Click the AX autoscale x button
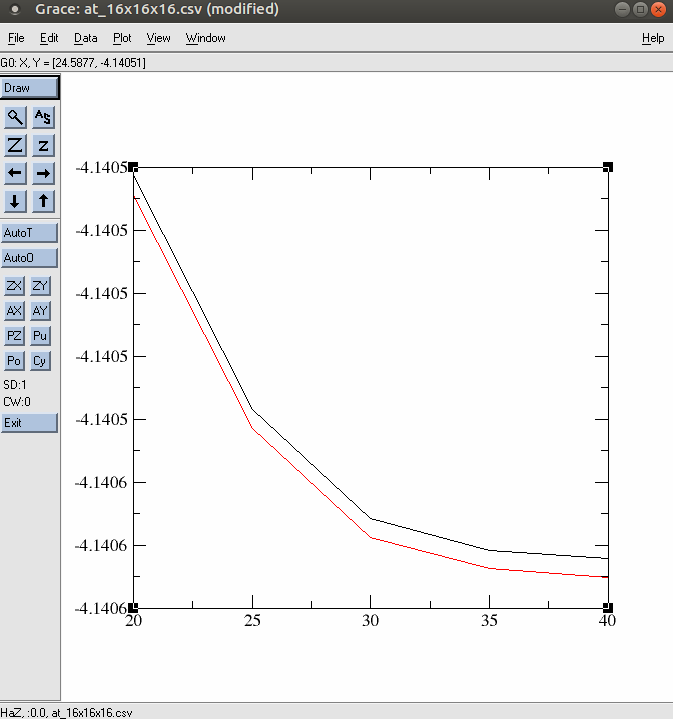Screen dimensions: 673x719 (14, 311)
